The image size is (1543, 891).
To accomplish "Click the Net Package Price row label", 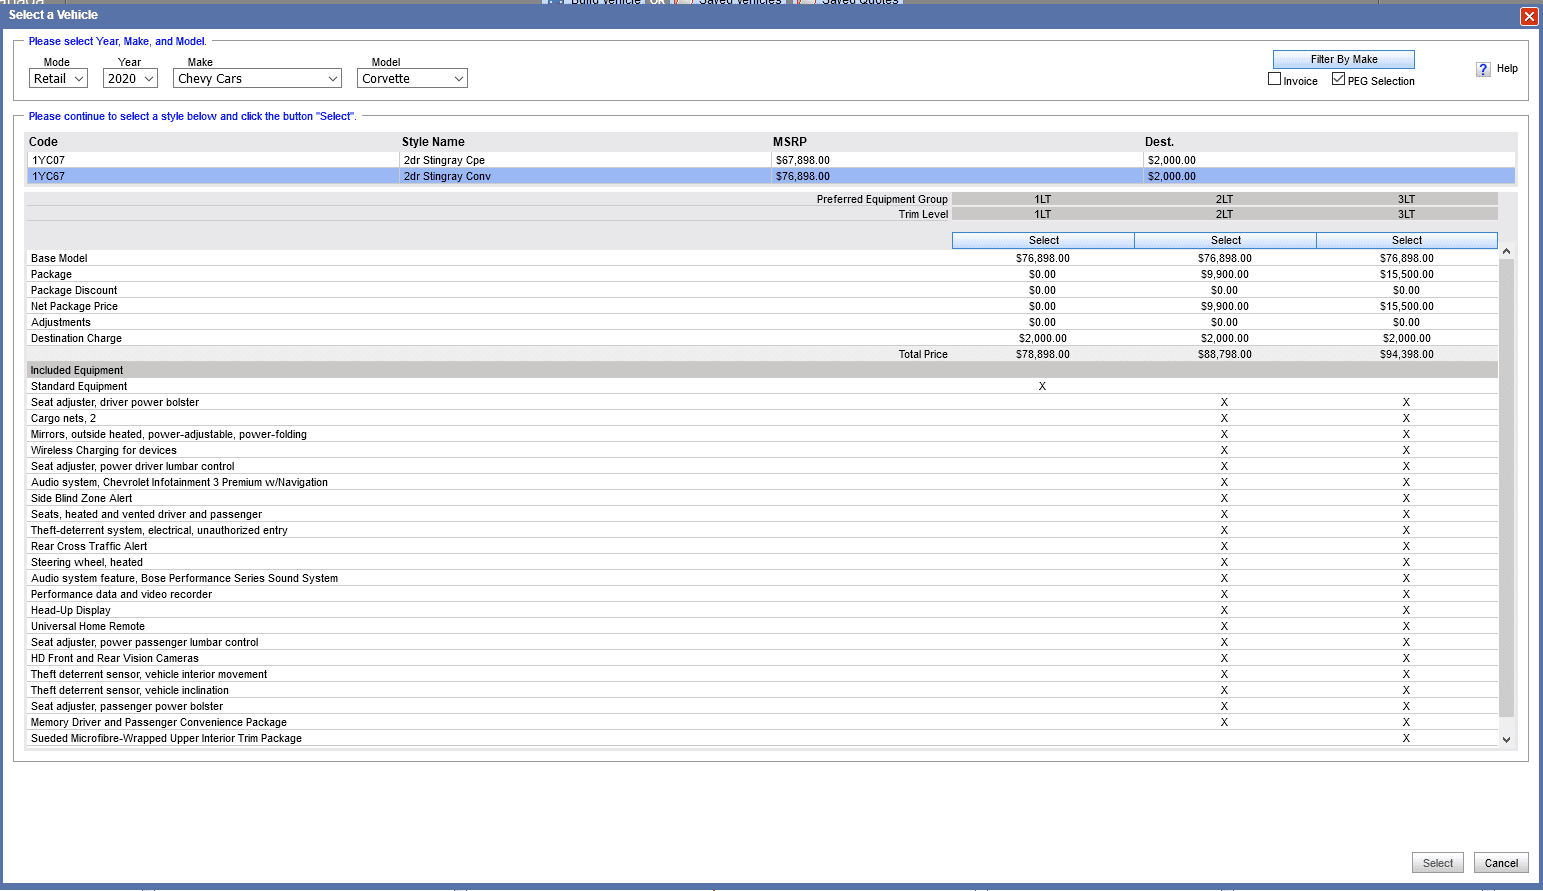I will coord(74,306).
